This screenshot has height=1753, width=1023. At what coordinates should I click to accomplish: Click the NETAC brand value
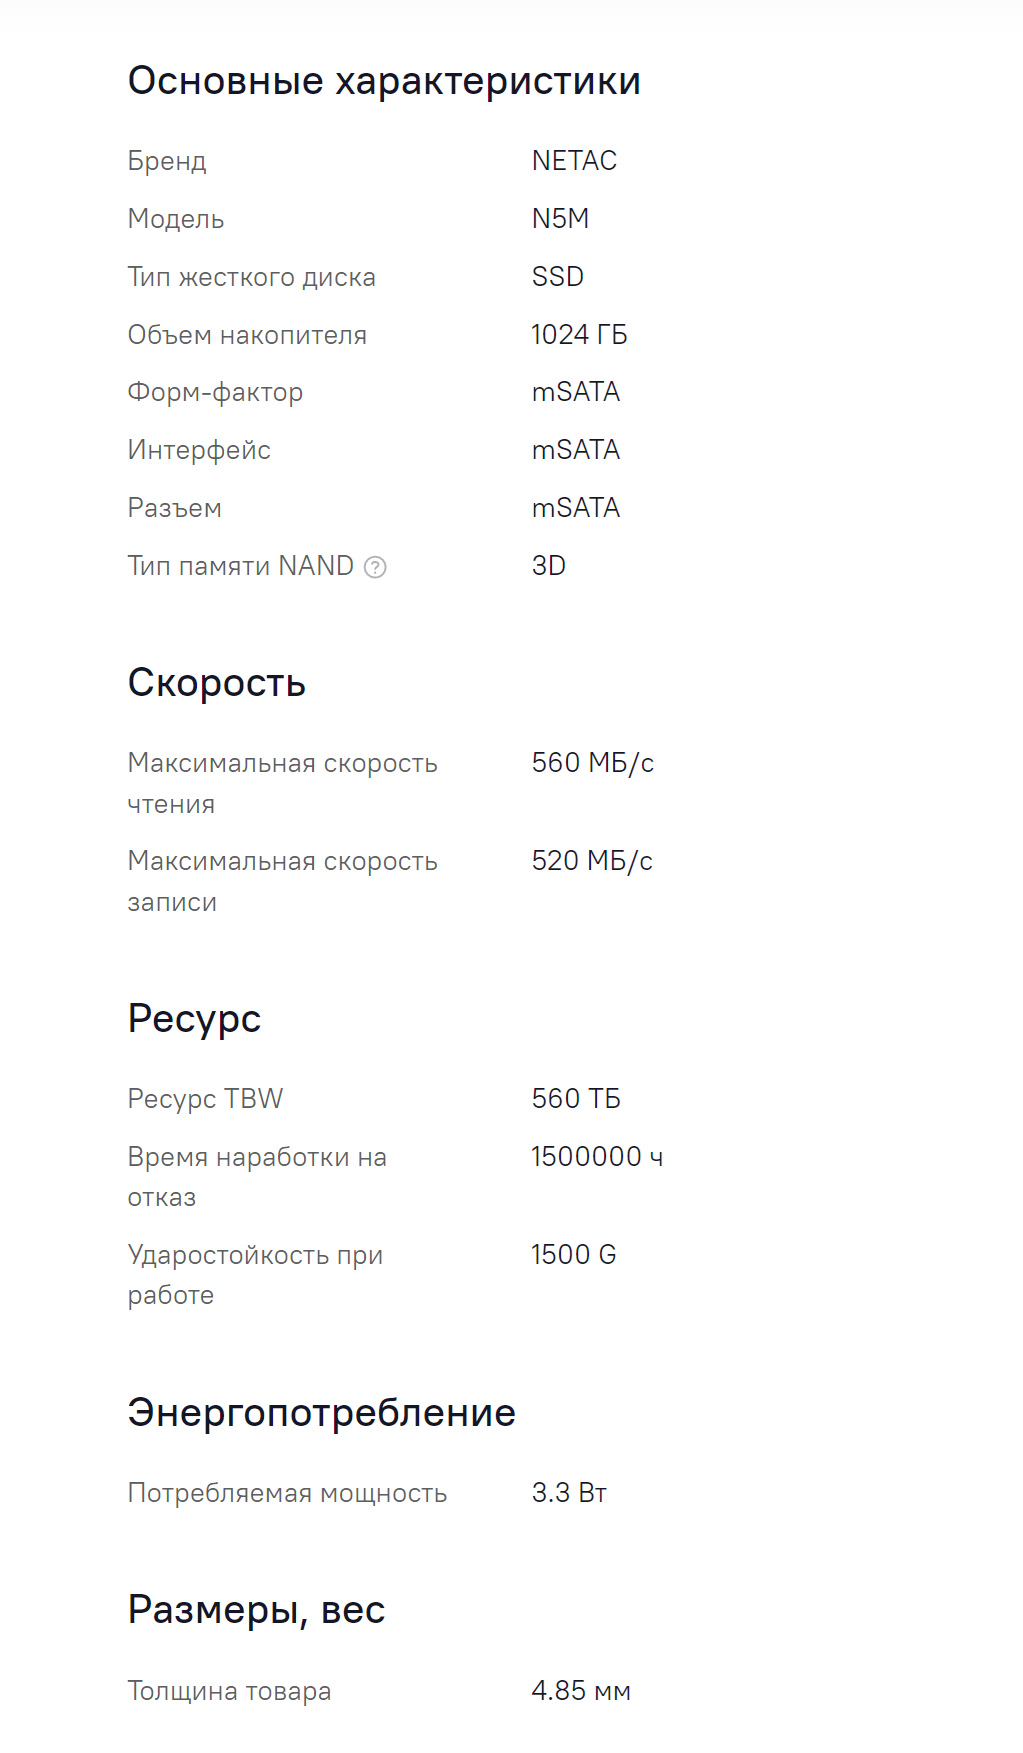pos(574,161)
